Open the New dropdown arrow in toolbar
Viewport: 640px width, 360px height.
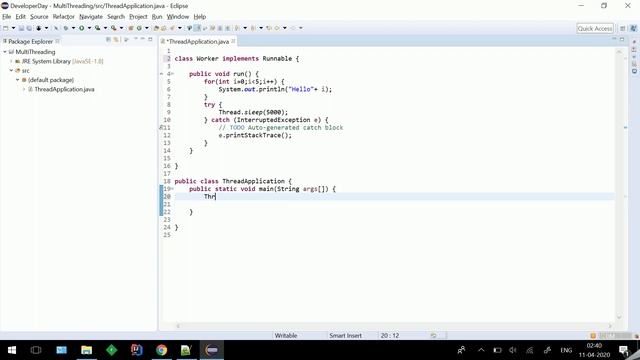tap(13, 28)
